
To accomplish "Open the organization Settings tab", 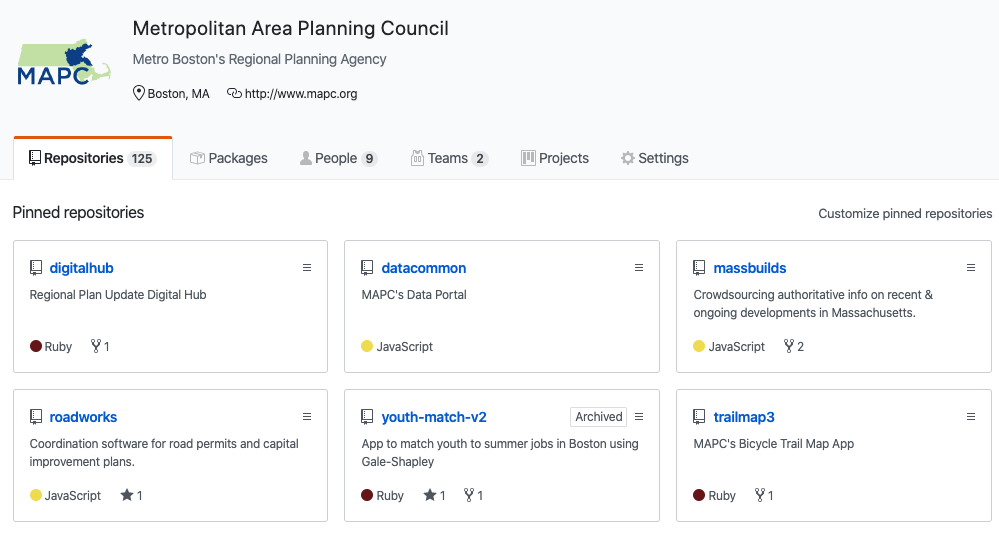I will pyautogui.click(x=655, y=158).
